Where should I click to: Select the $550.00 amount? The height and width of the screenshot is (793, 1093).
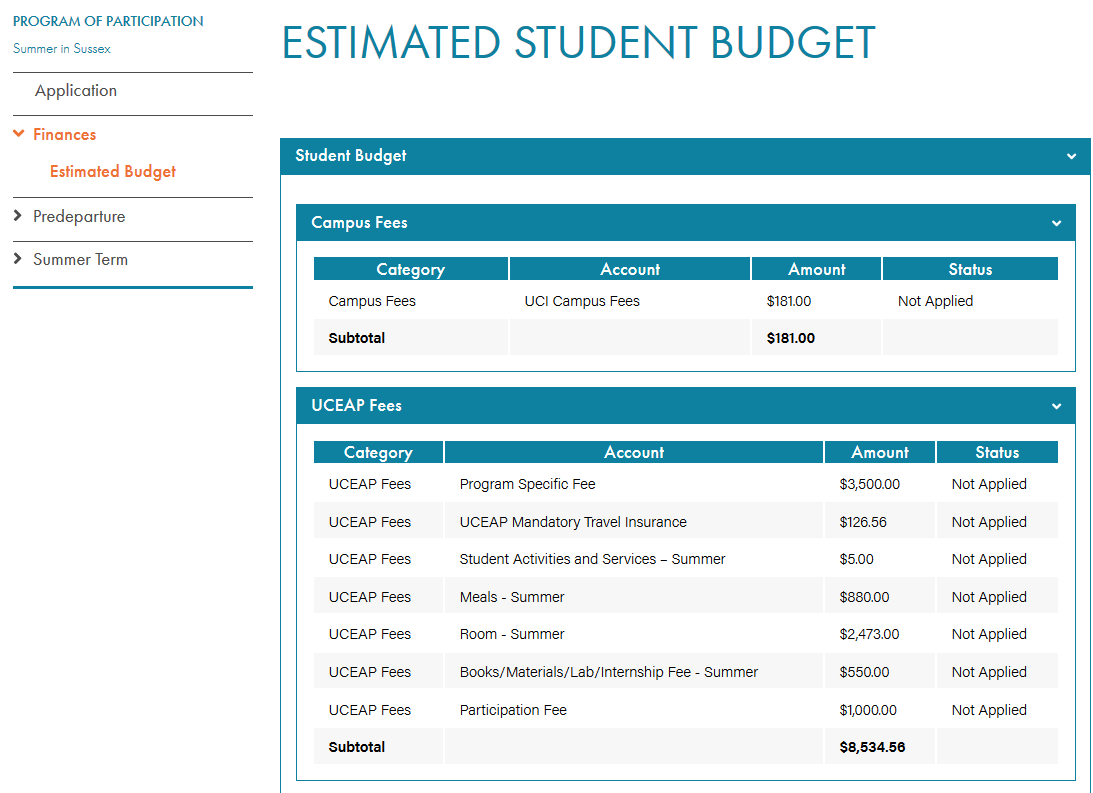[x=864, y=672]
